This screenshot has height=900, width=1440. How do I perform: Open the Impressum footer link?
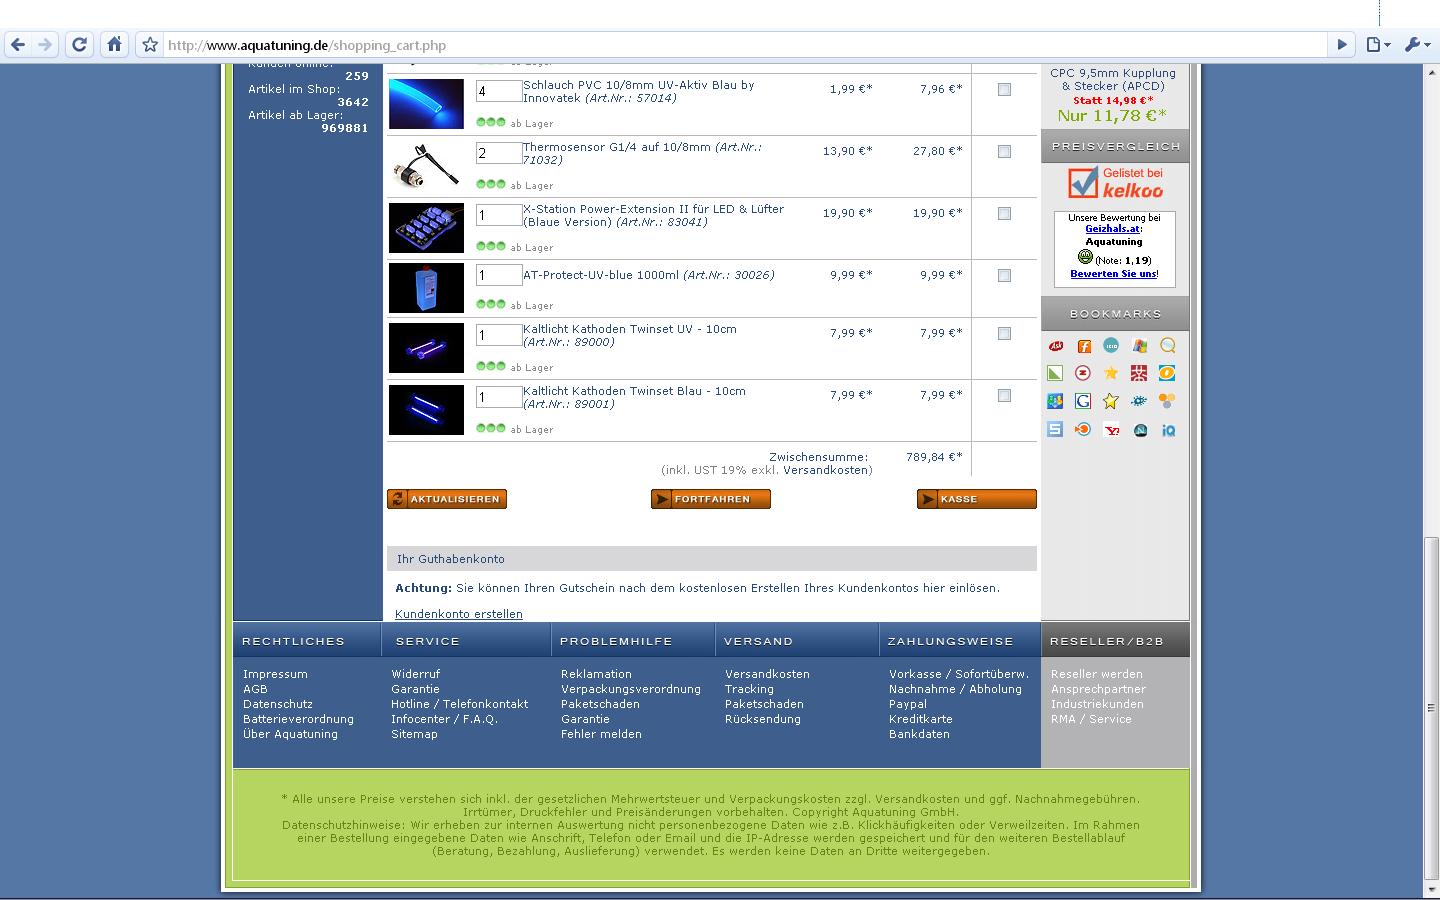(x=275, y=674)
